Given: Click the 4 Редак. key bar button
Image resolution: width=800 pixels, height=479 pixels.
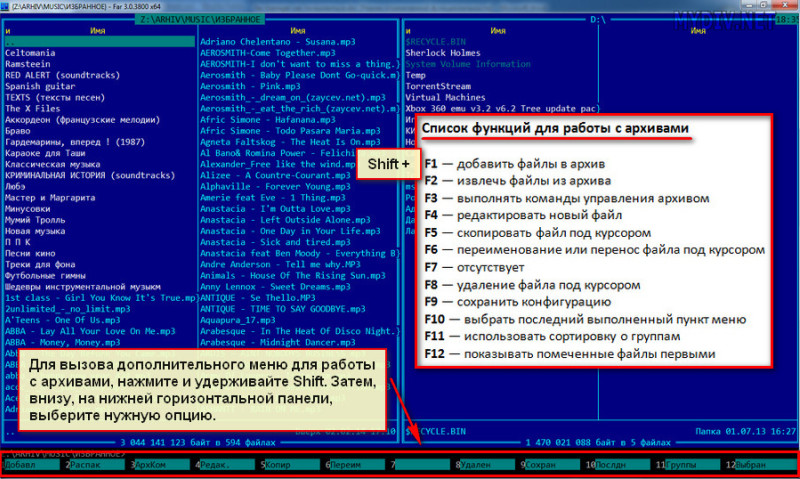Looking at the screenshot, I should [224, 465].
